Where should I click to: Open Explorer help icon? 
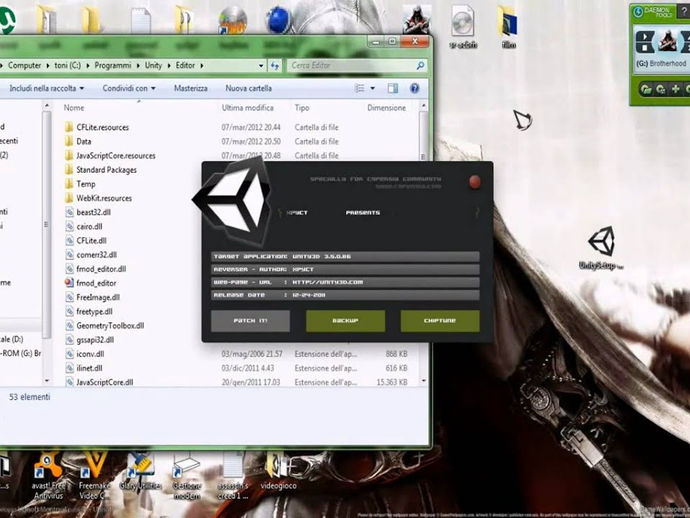(x=414, y=88)
